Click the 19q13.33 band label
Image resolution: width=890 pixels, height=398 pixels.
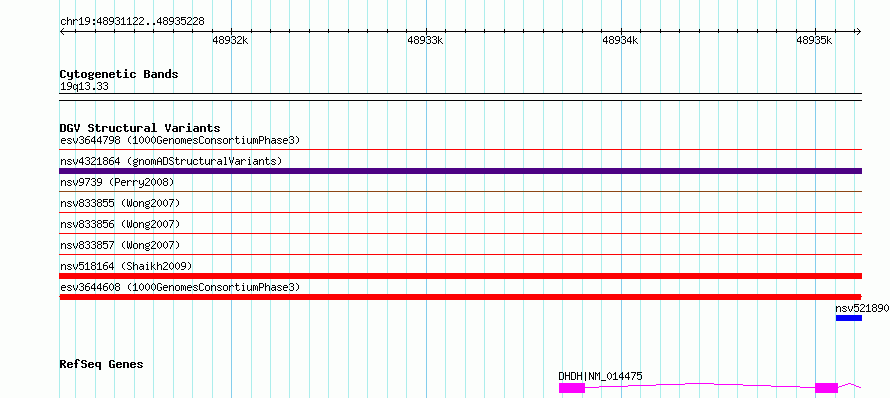(x=84, y=87)
